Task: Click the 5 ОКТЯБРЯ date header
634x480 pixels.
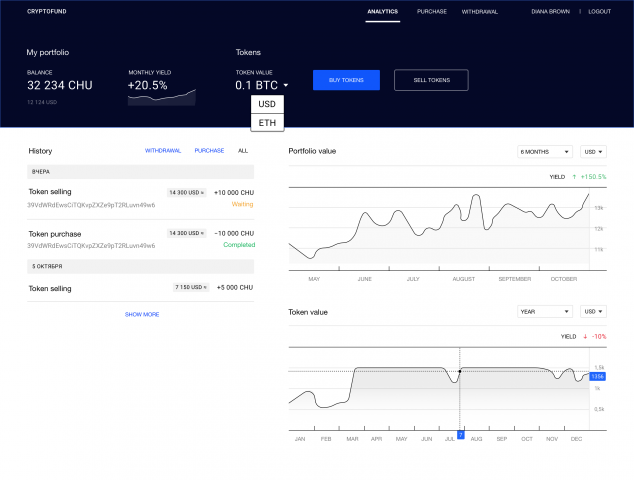Action: tap(140, 266)
